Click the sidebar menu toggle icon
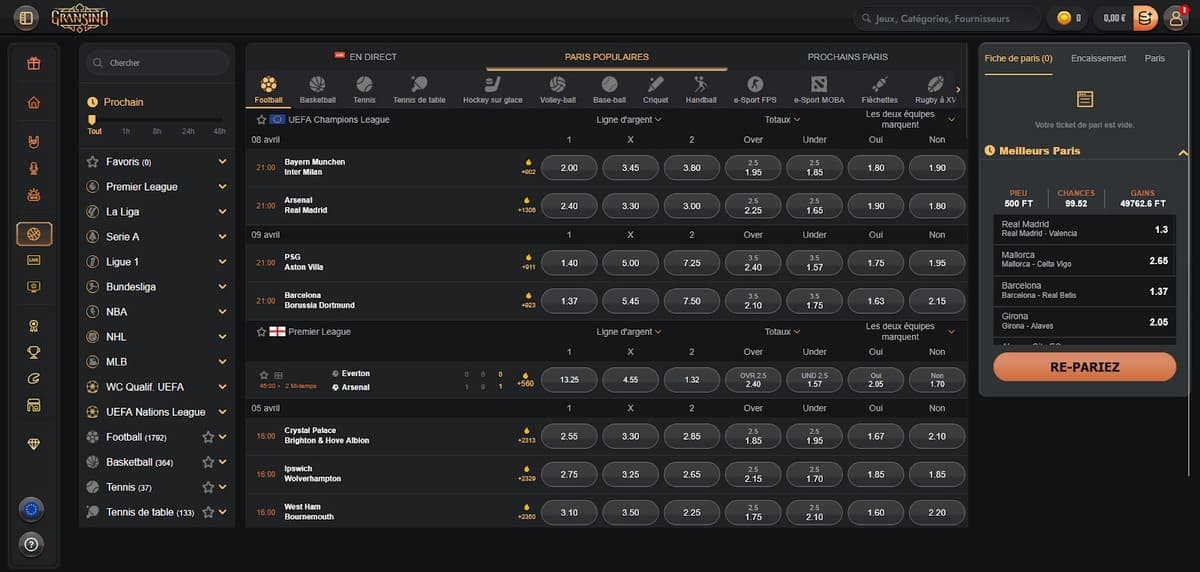 (x=26, y=18)
